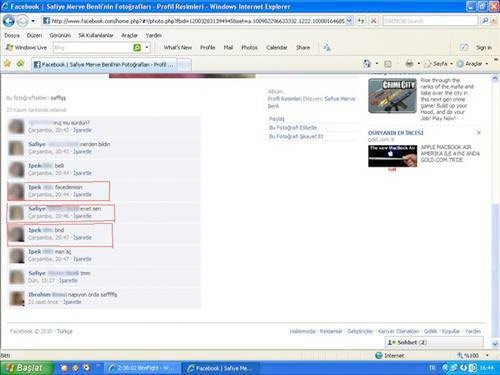Open the Sık Kullanılanlar menu
Viewport: 500px width, 375px height.
coord(96,35)
